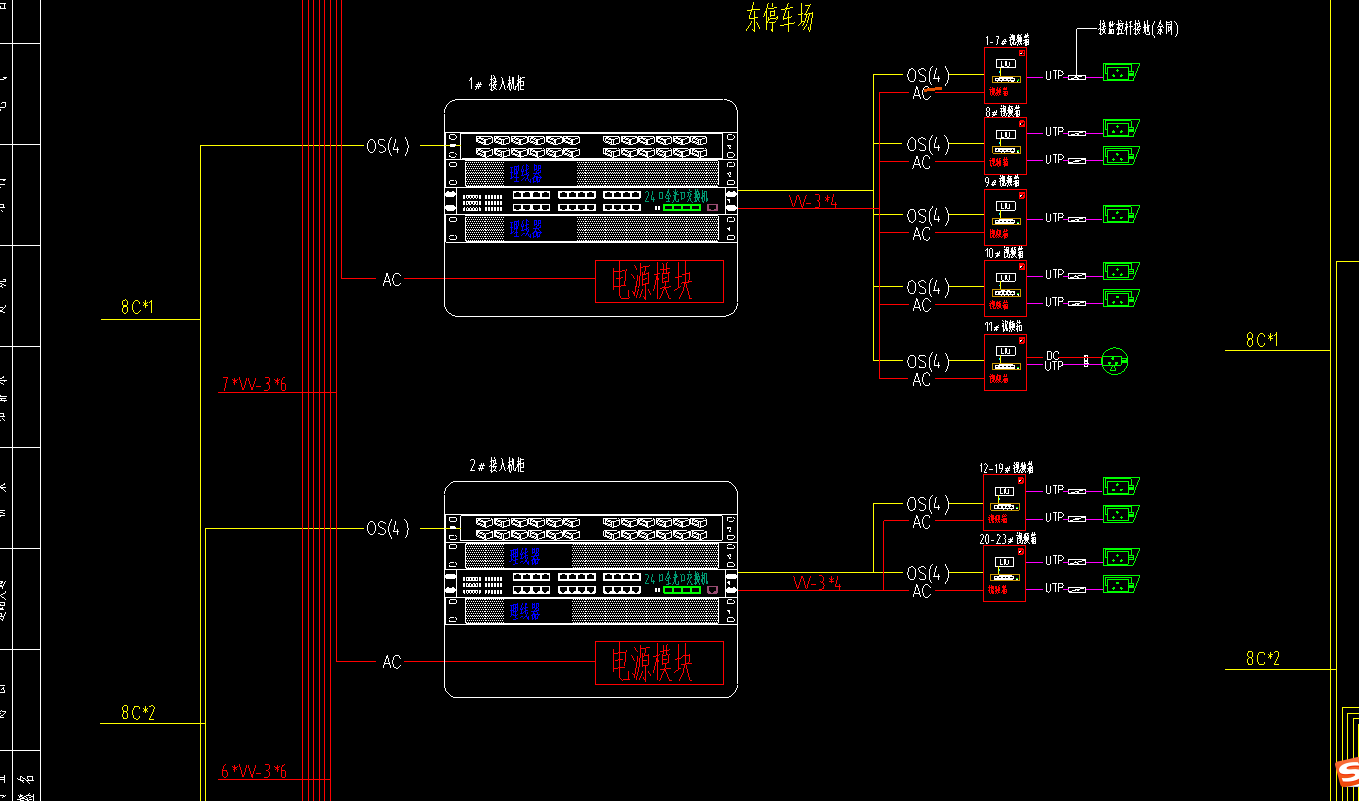Select the camera symbol connected to 9# 视频箱
1359x801 pixels.
pos(1121,214)
